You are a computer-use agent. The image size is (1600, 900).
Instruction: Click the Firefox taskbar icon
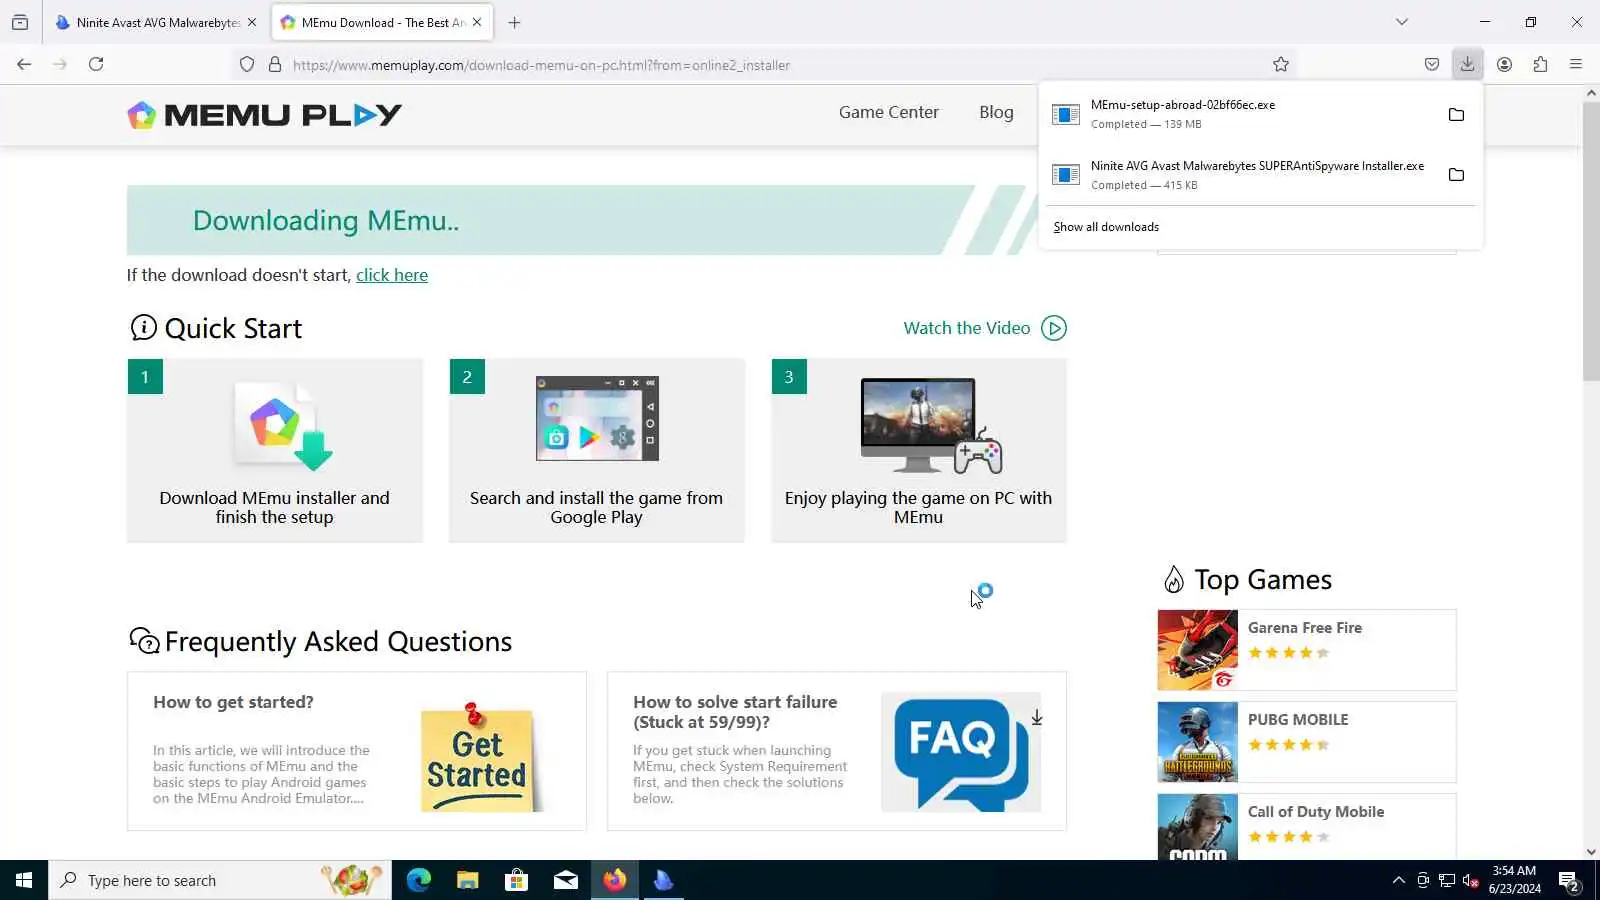point(614,880)
